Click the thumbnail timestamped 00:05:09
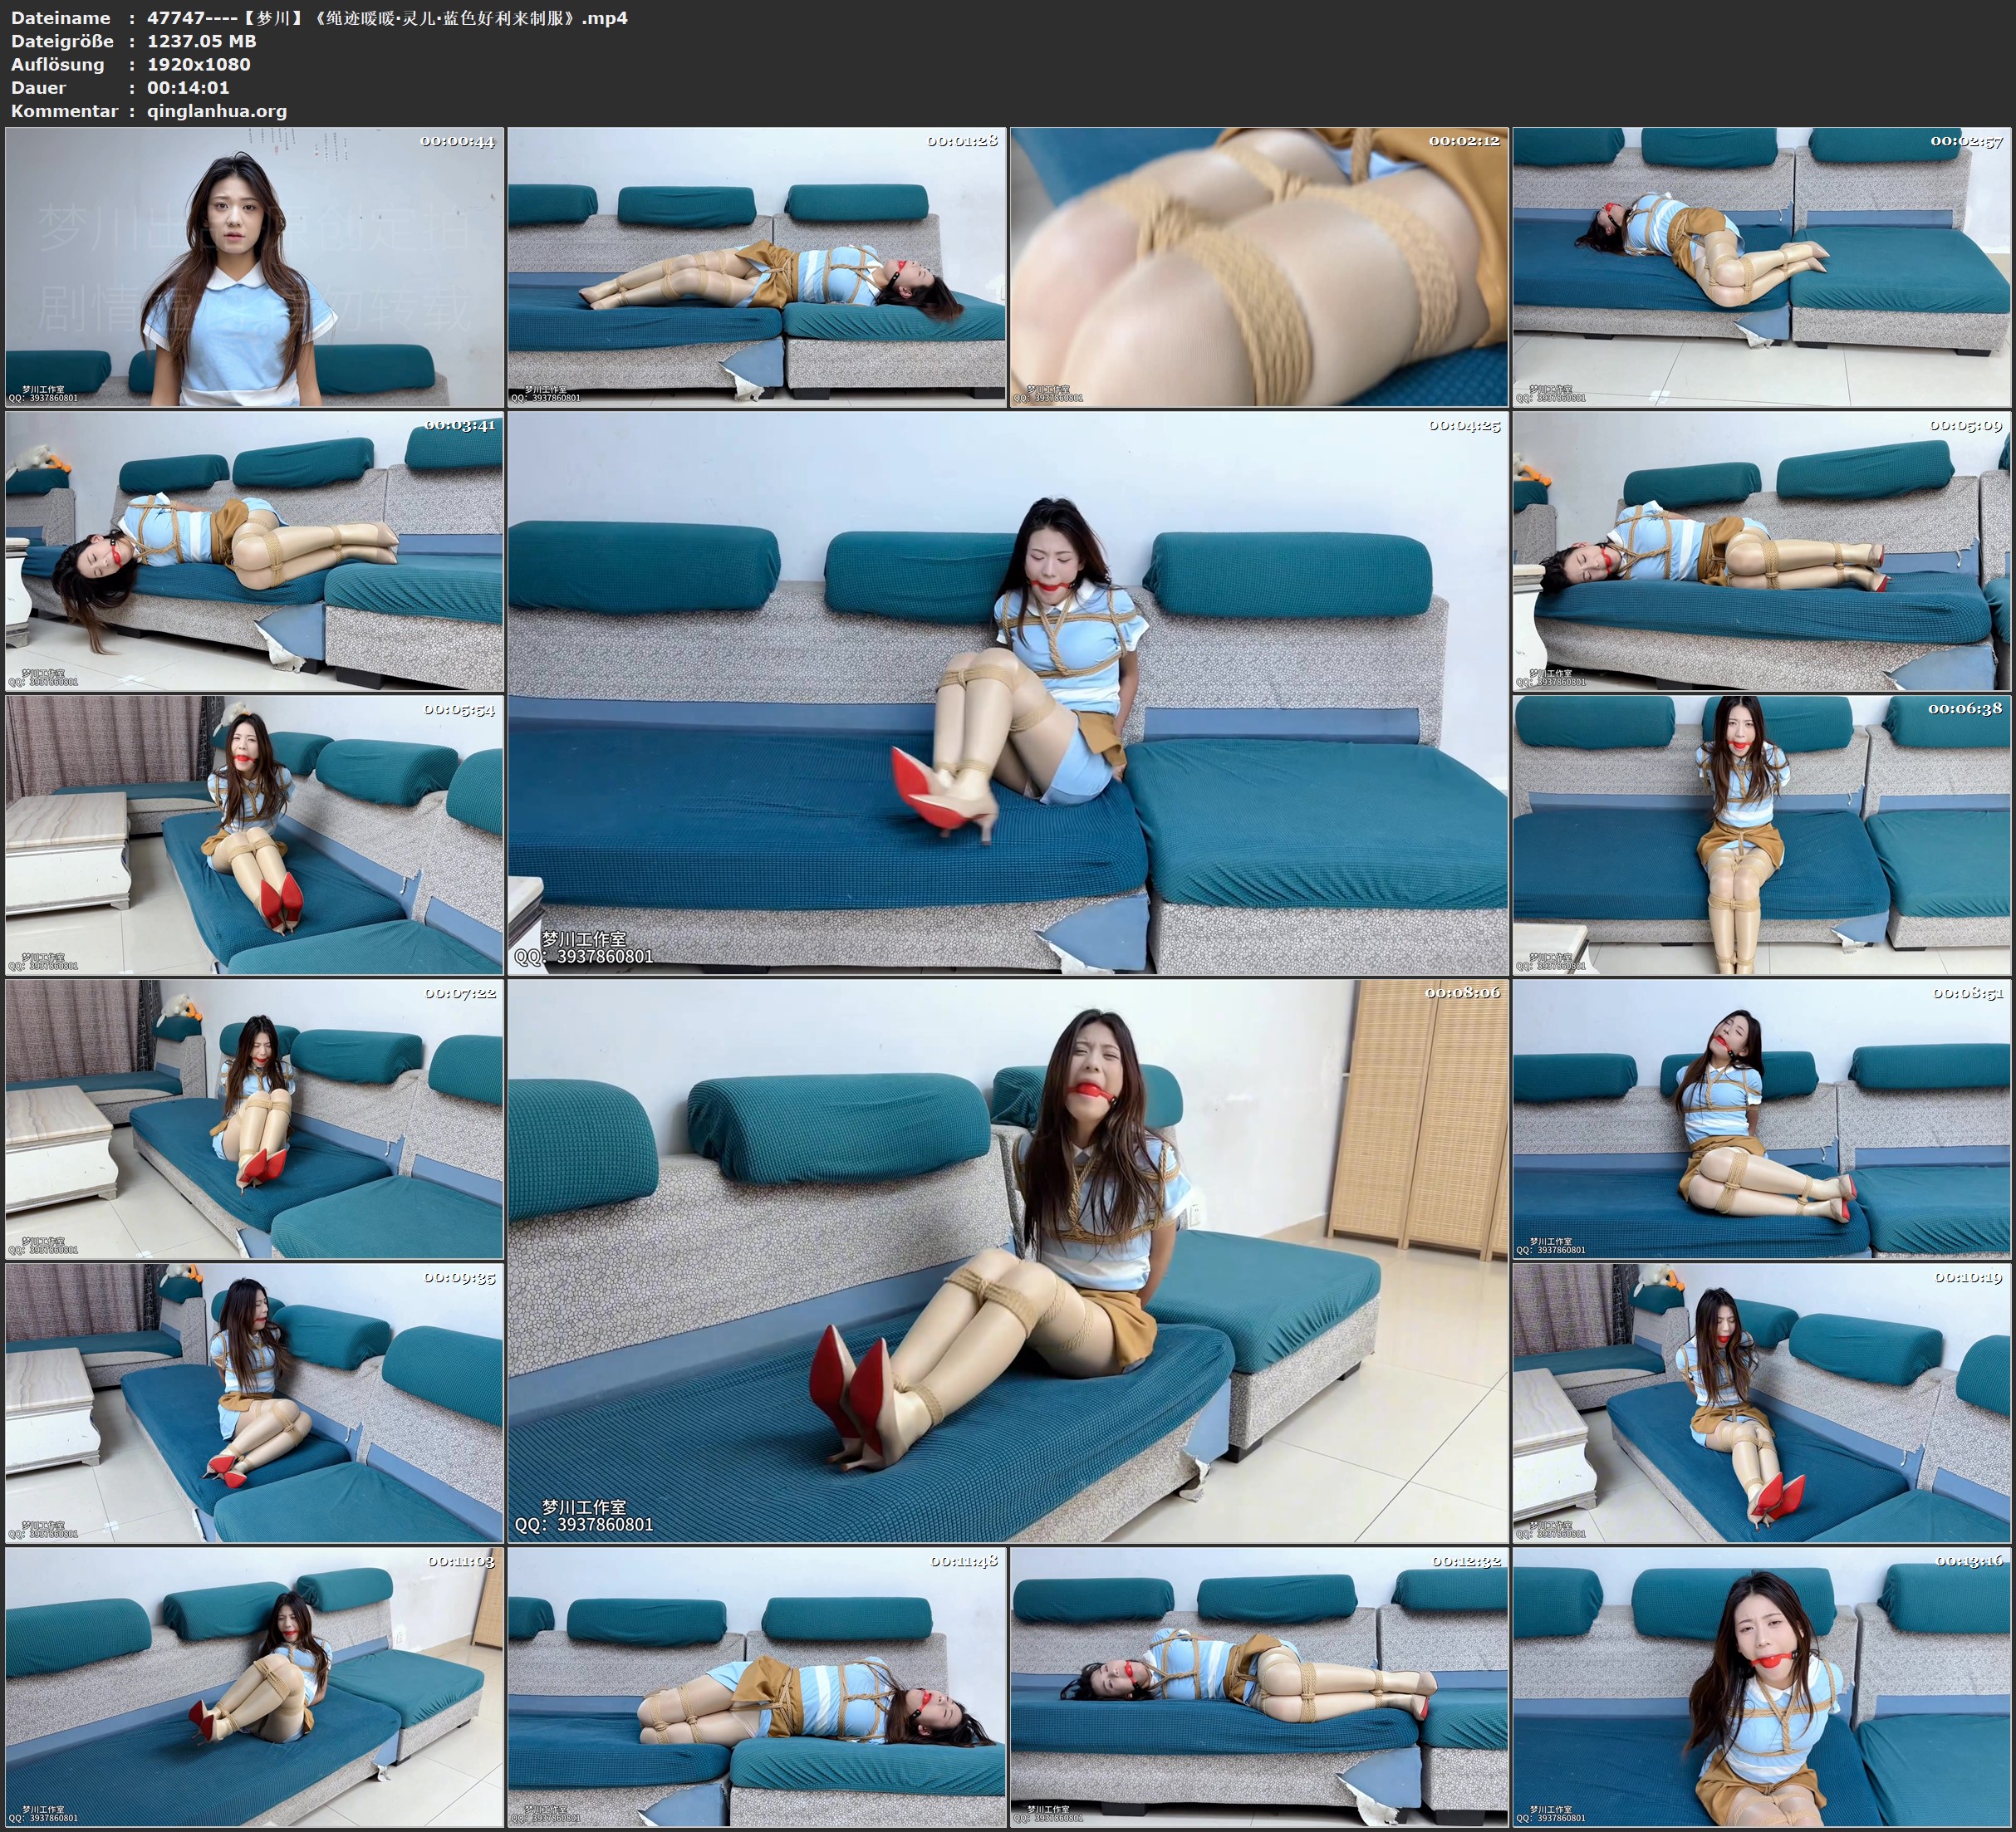The width and height of the screenshot is (2016, 1832). 1761,551
